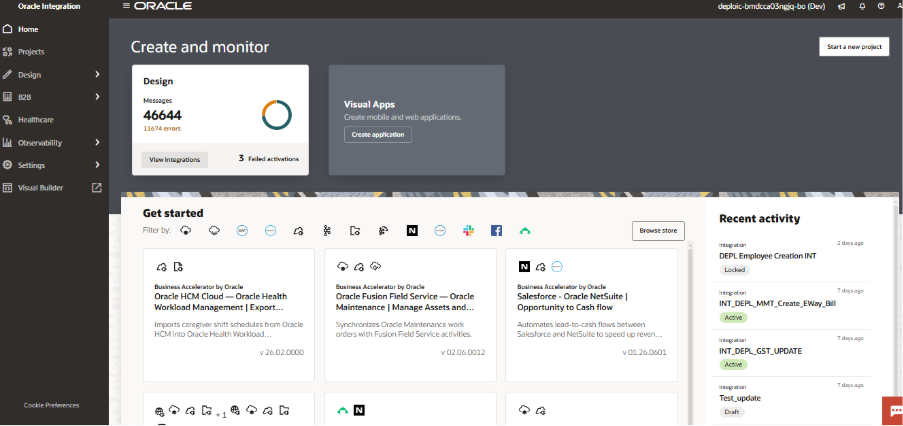Click the blue circle icon on the Salesforce card
903x426 pixels.
556,267
